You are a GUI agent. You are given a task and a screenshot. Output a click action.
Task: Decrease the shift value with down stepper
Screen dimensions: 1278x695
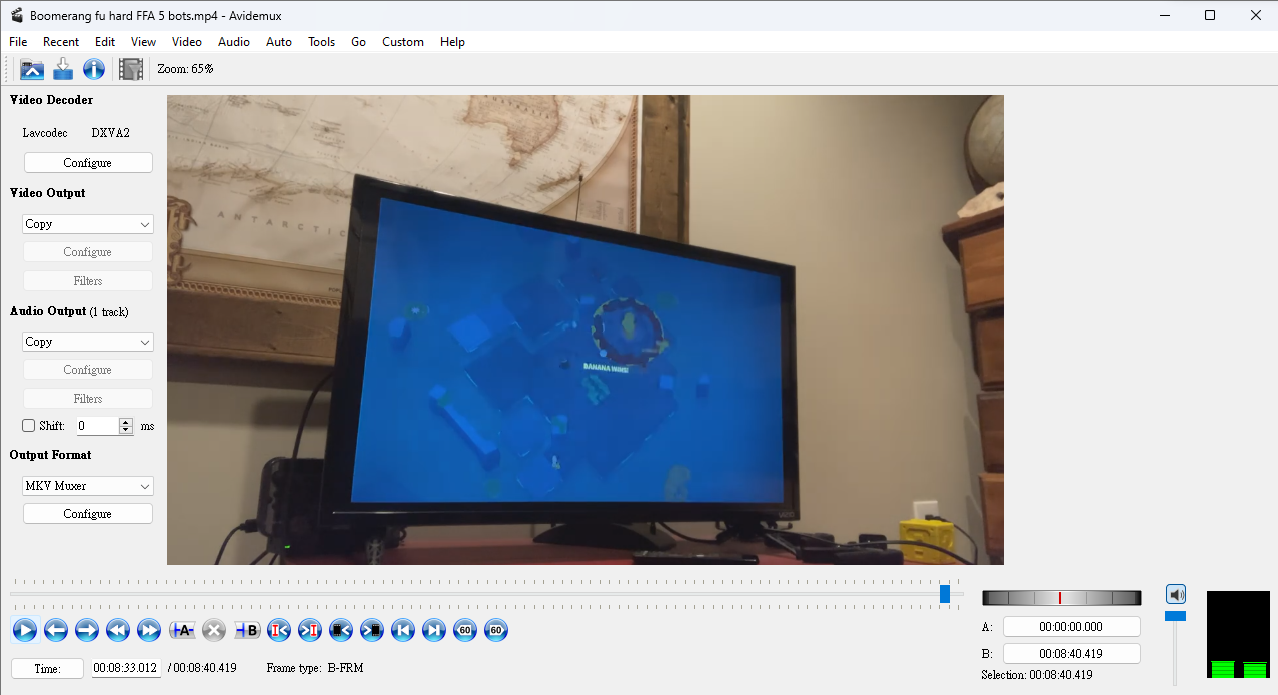(126, 430)
